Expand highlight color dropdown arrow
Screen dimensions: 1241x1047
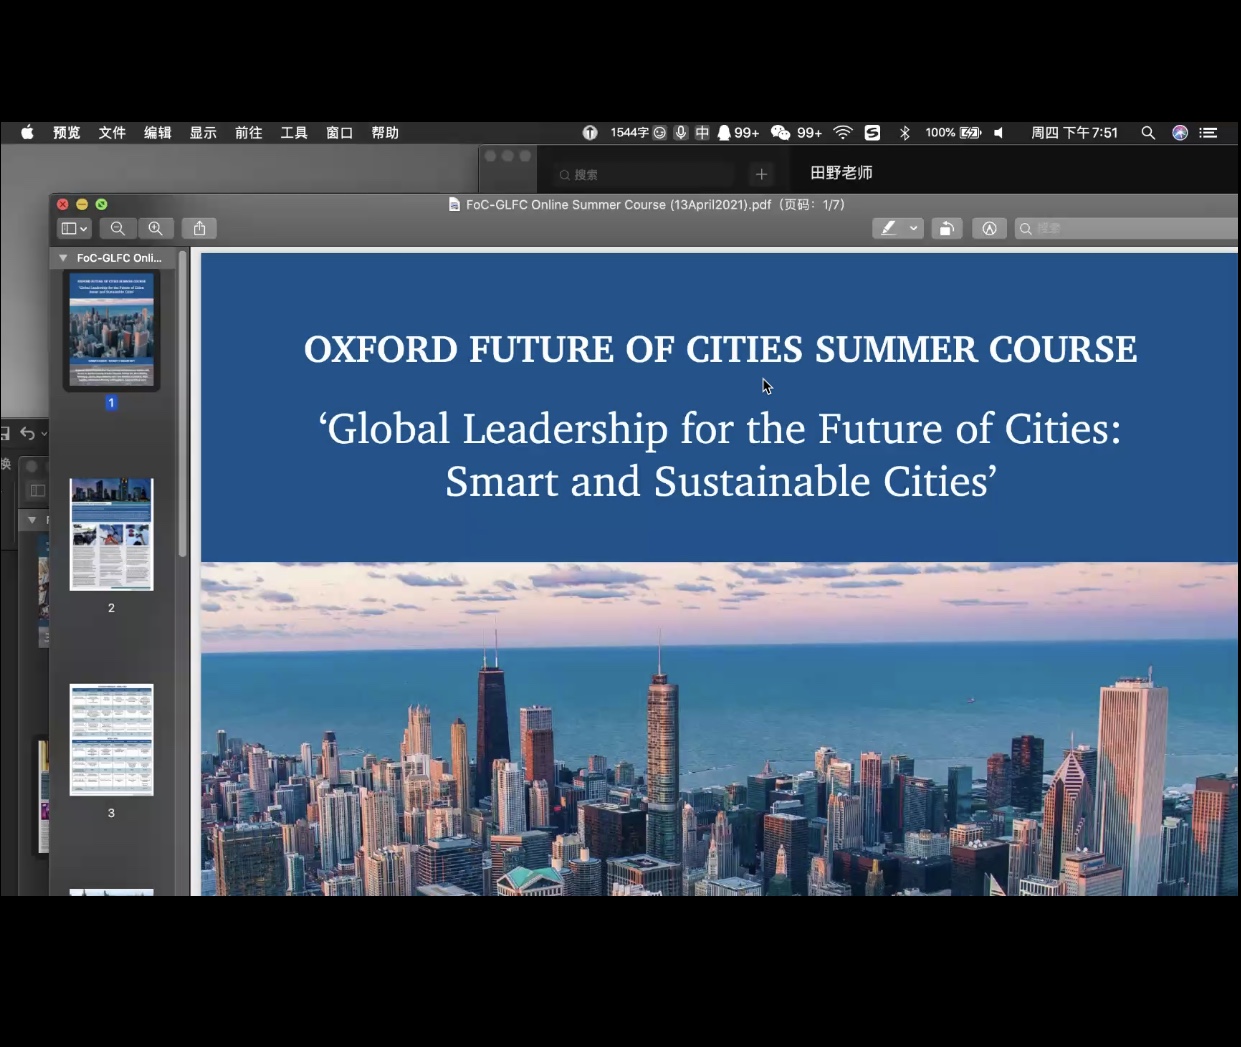913,228
